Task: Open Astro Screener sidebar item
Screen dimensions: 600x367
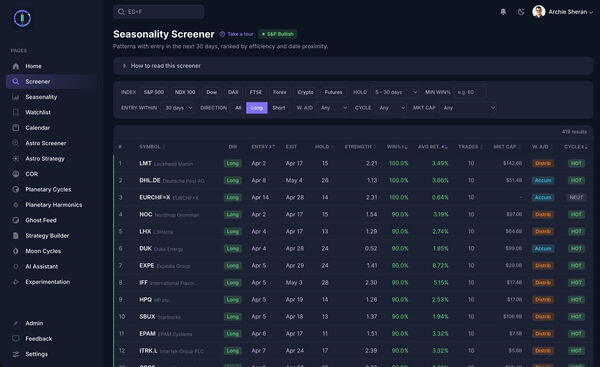Action: point(52,143)
